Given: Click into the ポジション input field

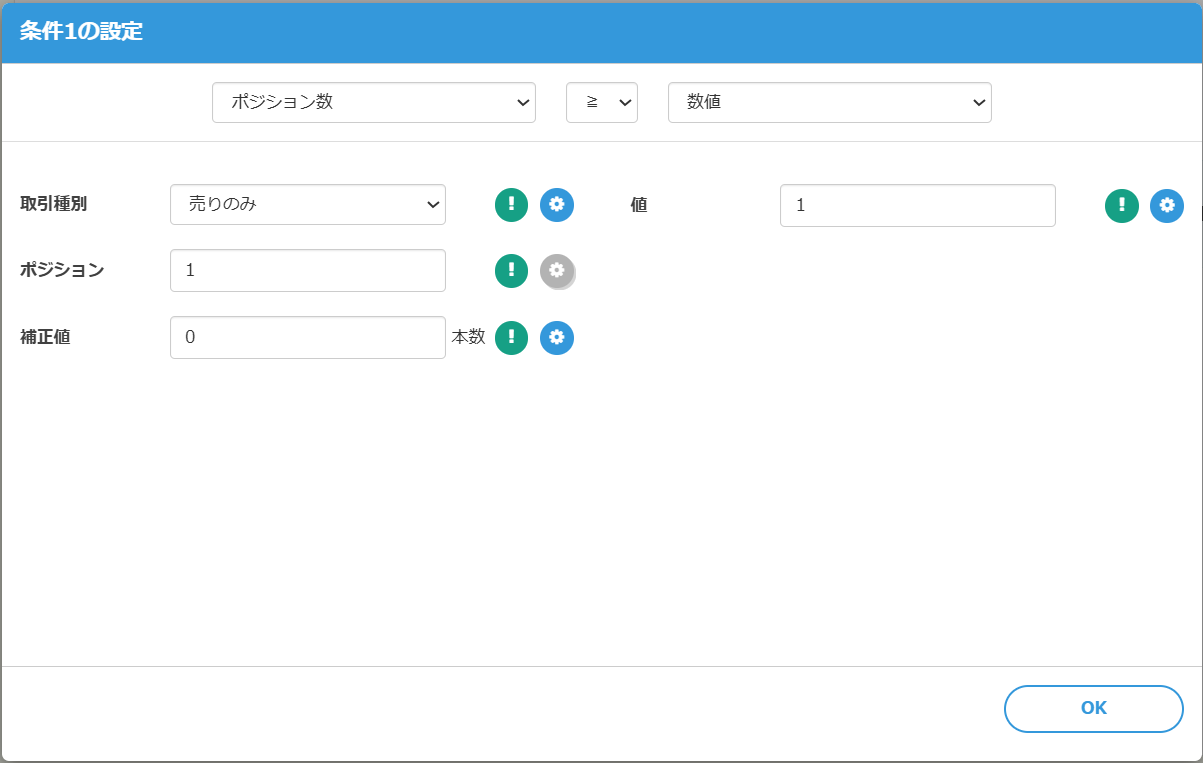Looking at the screenshot, I should pos(307,270).
